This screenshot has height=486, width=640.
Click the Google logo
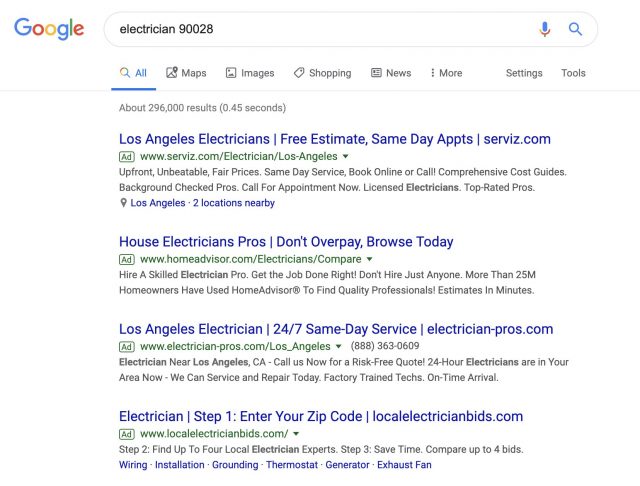pos(49,29)
